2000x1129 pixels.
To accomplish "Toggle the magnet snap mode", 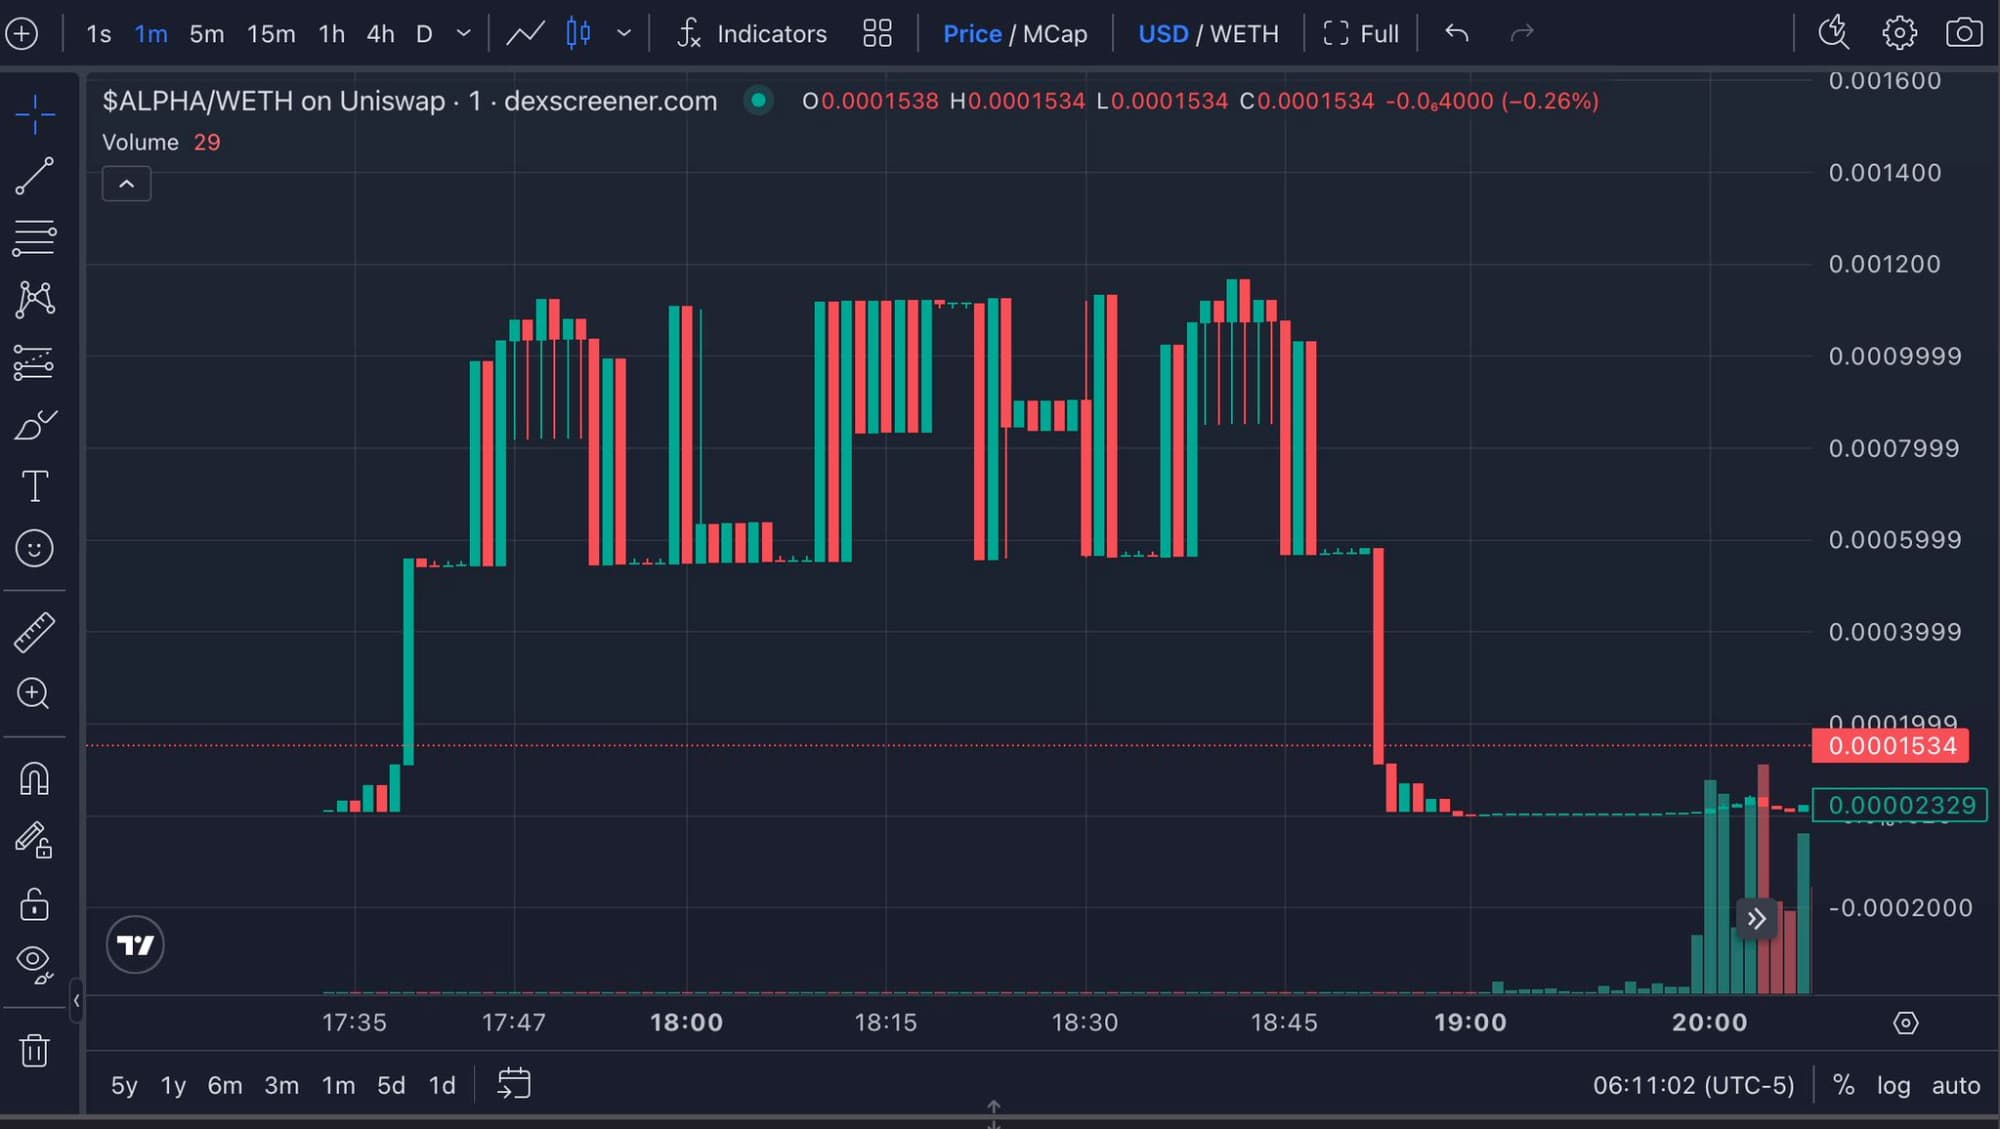I will [34, 778].
